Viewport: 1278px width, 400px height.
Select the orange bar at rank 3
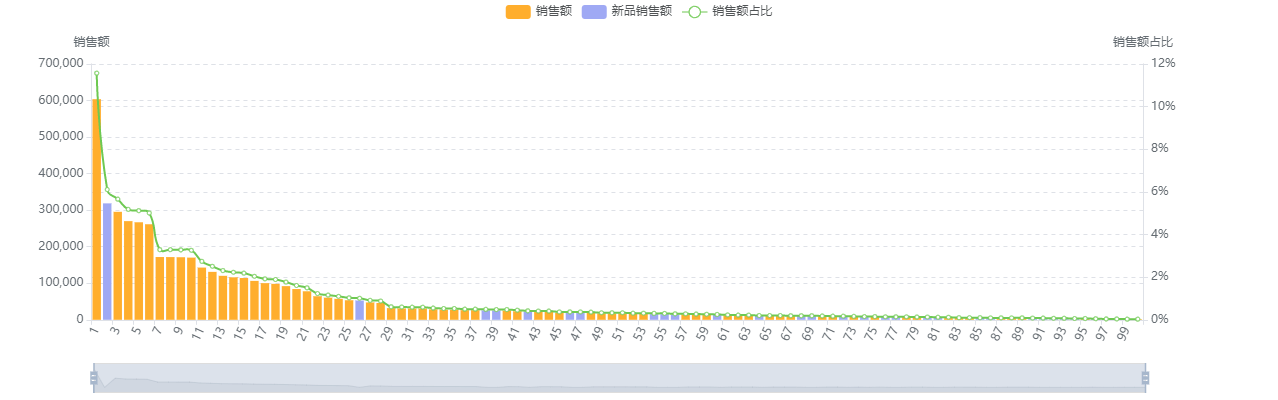[x=117, y=266]
